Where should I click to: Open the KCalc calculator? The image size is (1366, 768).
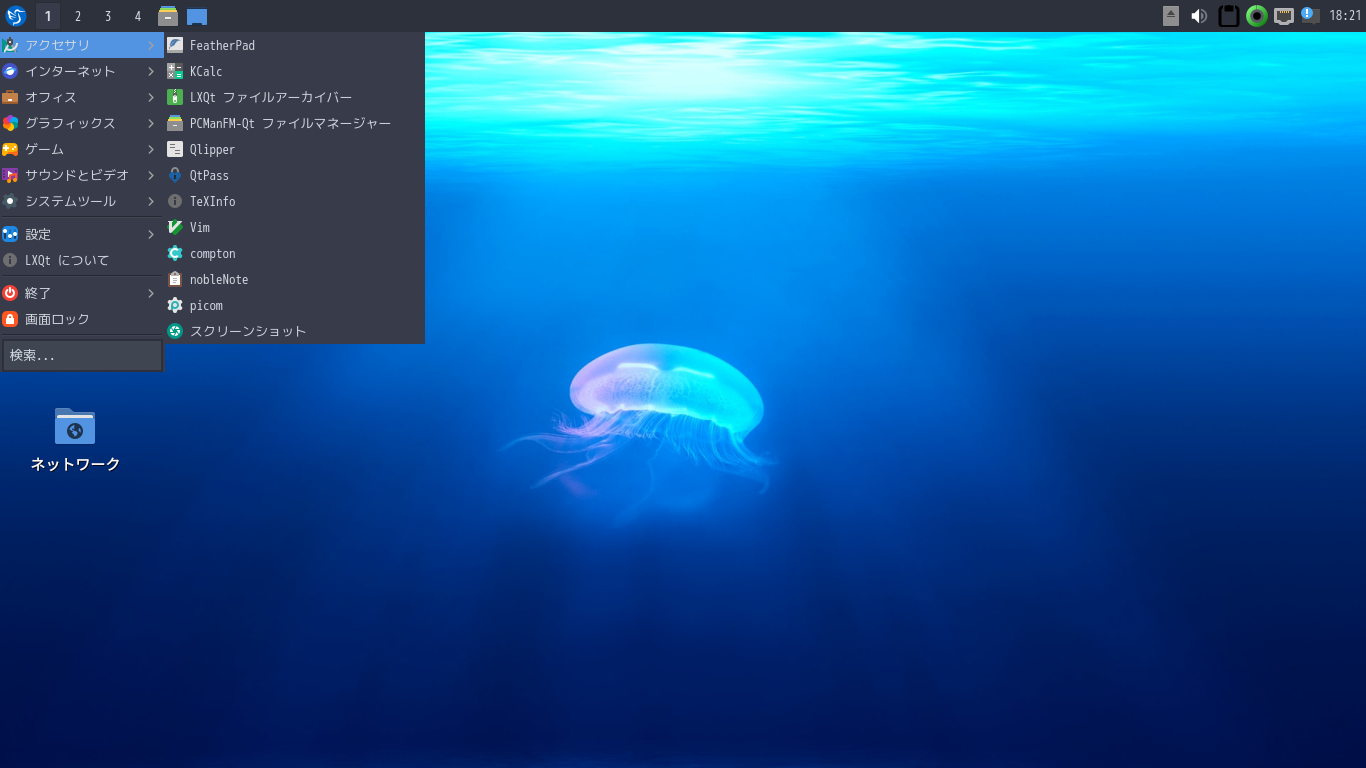tap(204, 71)
